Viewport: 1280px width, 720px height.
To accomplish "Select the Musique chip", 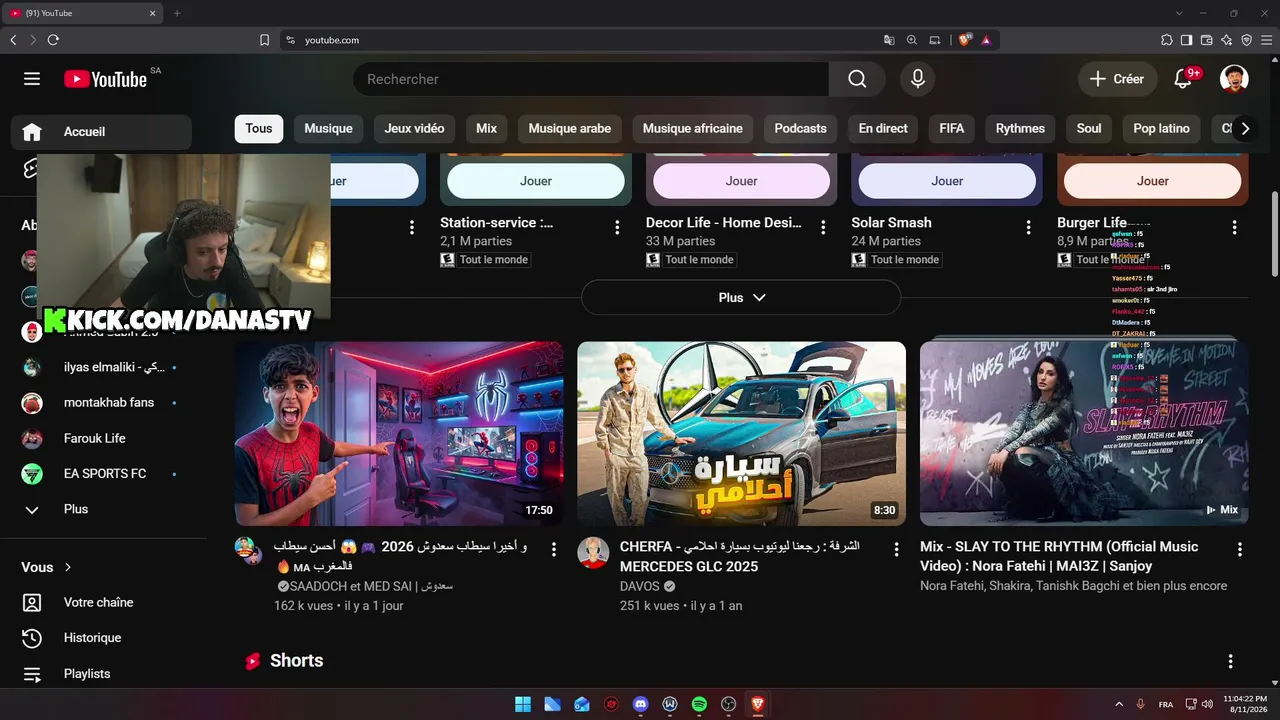I will coord(328,128).
